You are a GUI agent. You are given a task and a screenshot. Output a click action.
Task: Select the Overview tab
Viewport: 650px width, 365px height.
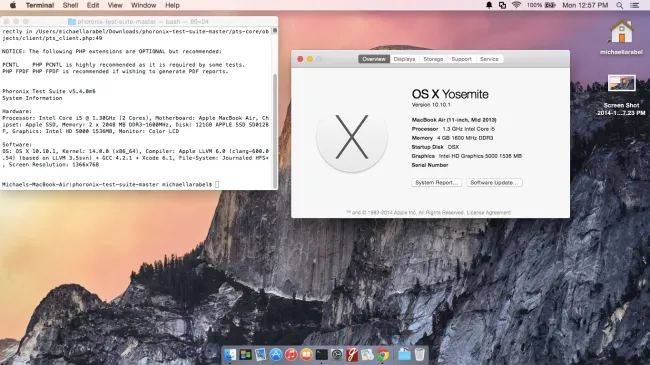point(374,59)
